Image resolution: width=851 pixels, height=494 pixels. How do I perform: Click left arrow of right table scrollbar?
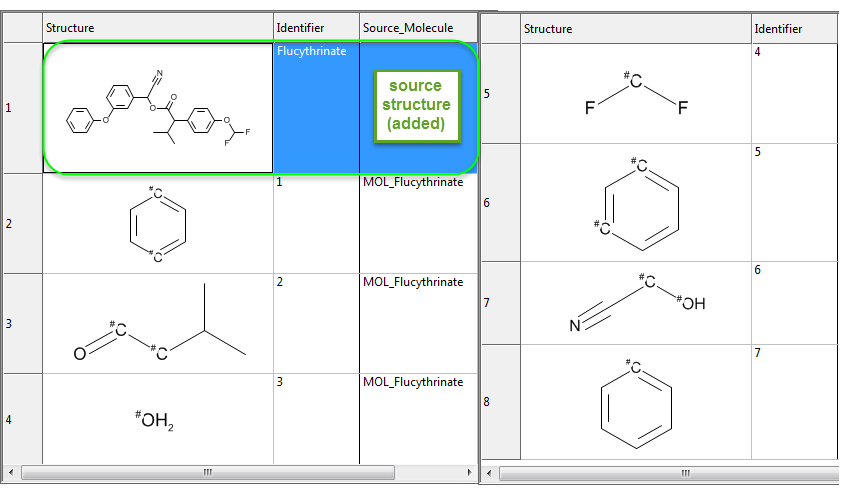click(490, 473)
